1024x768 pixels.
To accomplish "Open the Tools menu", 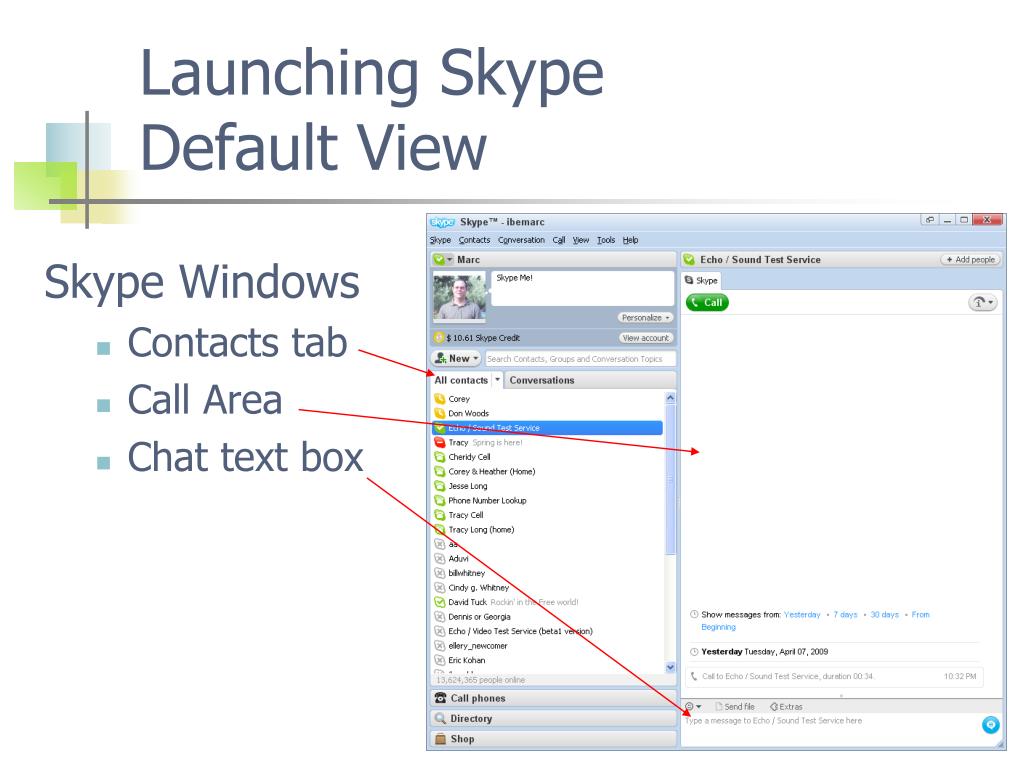I will (606, 240).
